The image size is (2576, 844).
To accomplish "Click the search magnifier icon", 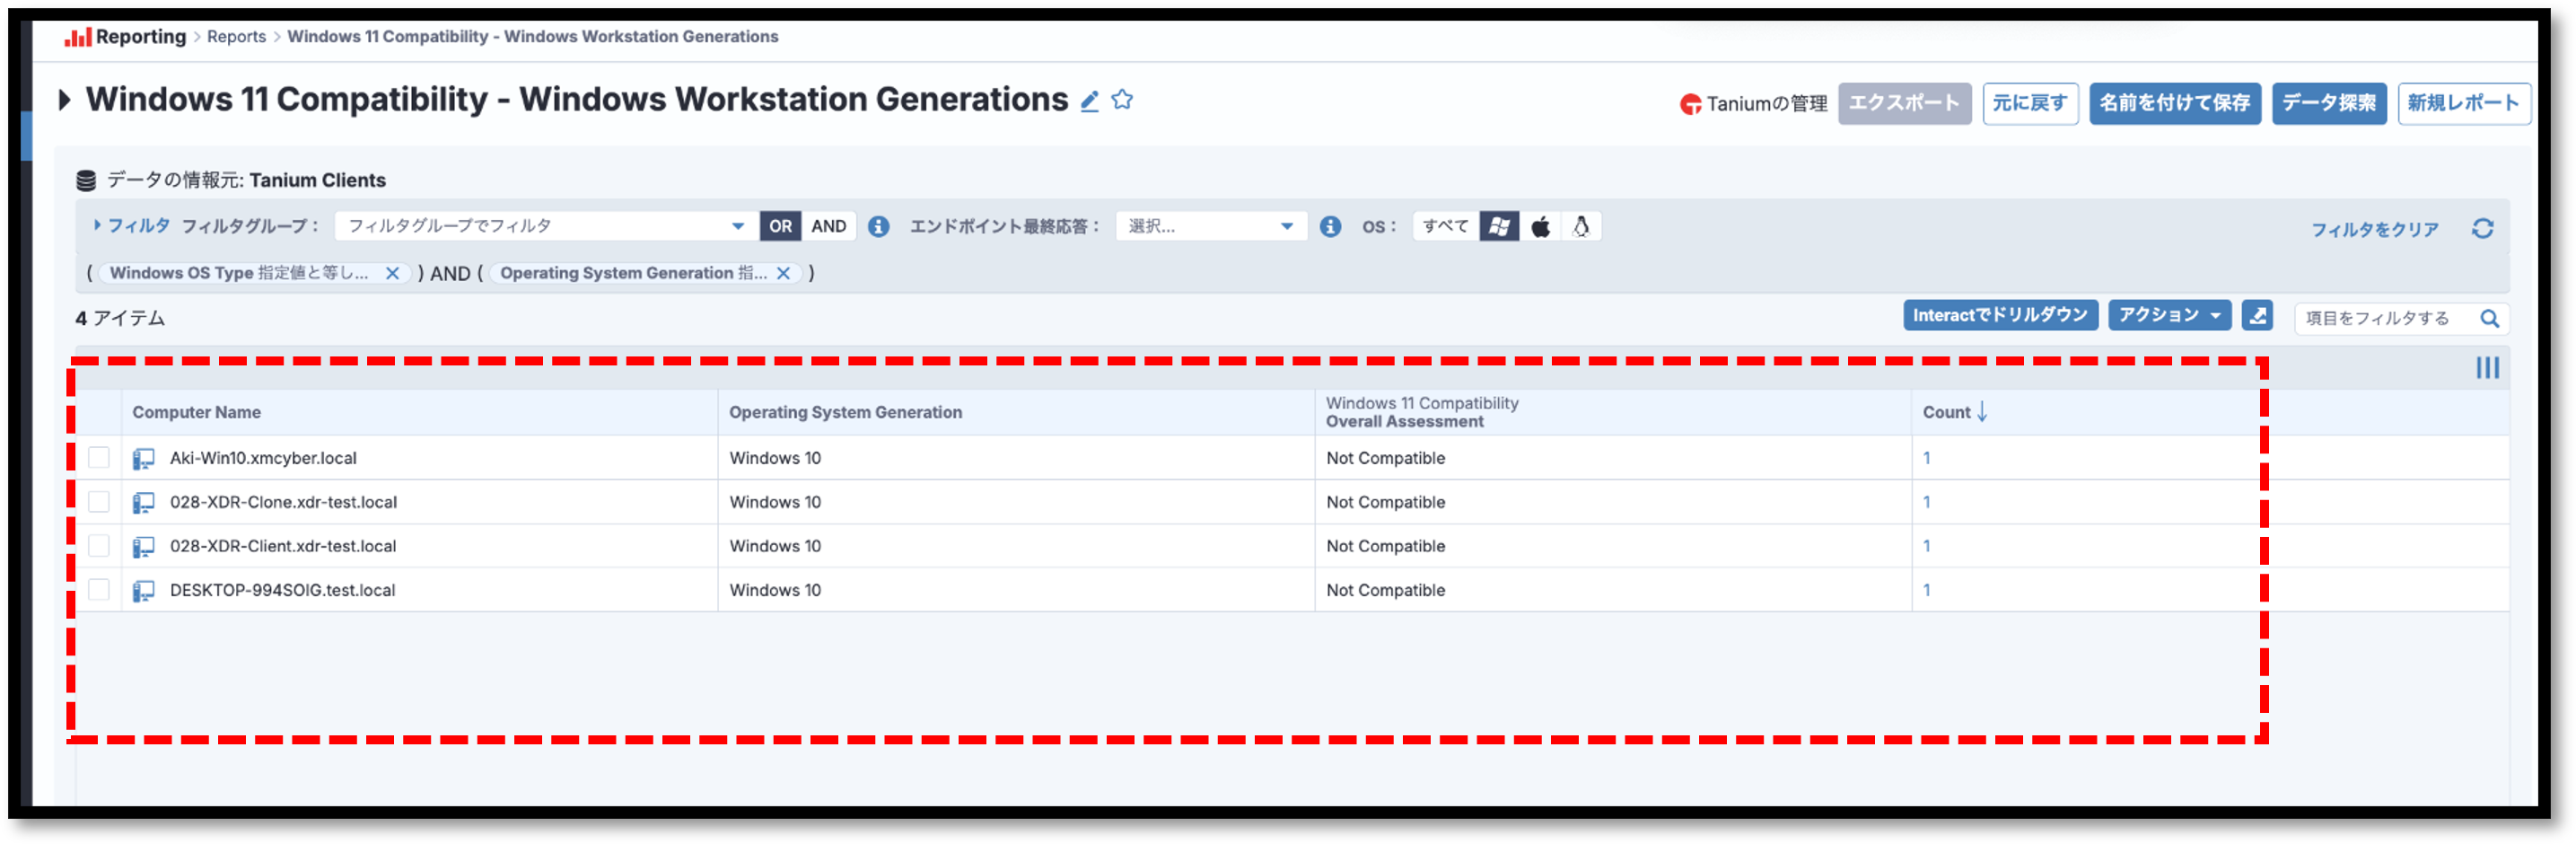I will click(x=2489, y=319).
